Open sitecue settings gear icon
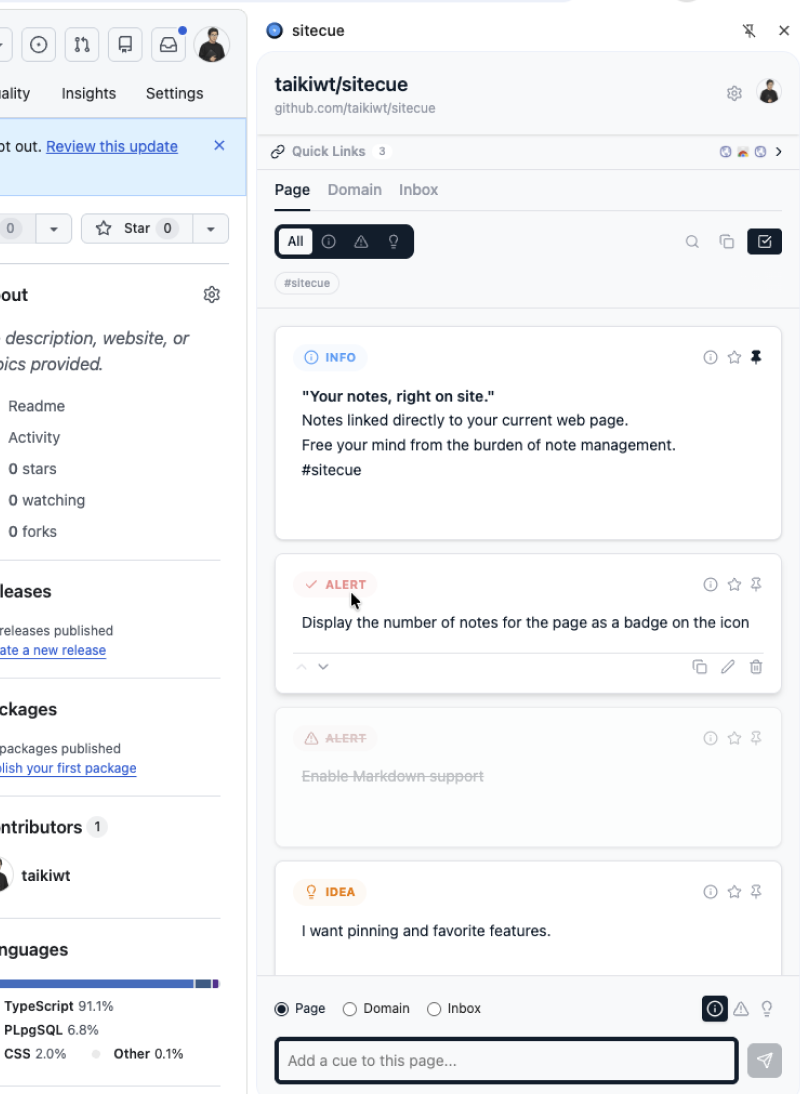Screen dimensions: 800x1094 pos(734,93)
